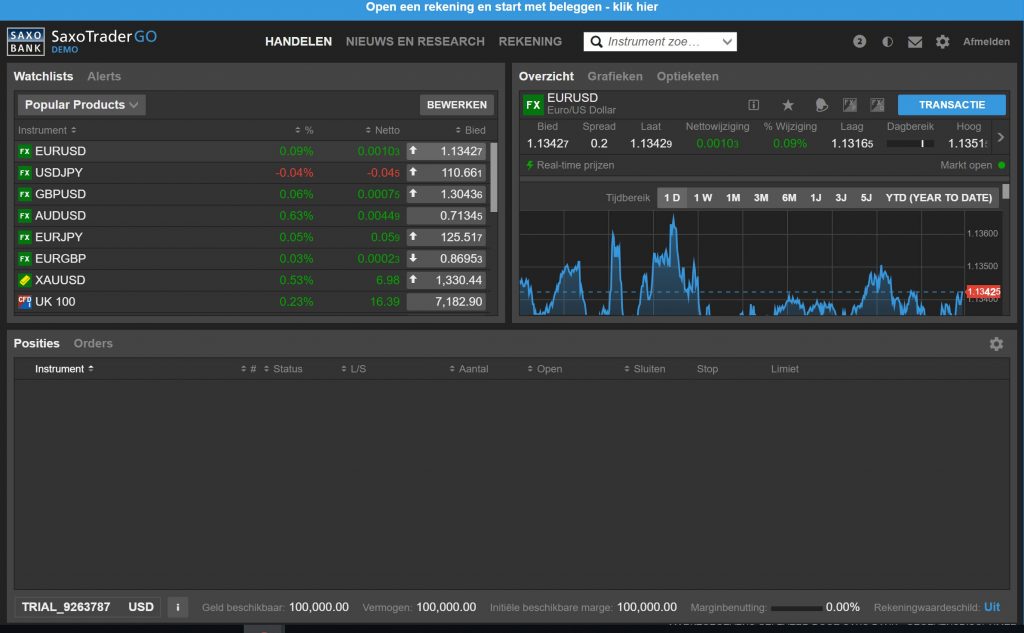Click the Saxo Bank logo

25,41
